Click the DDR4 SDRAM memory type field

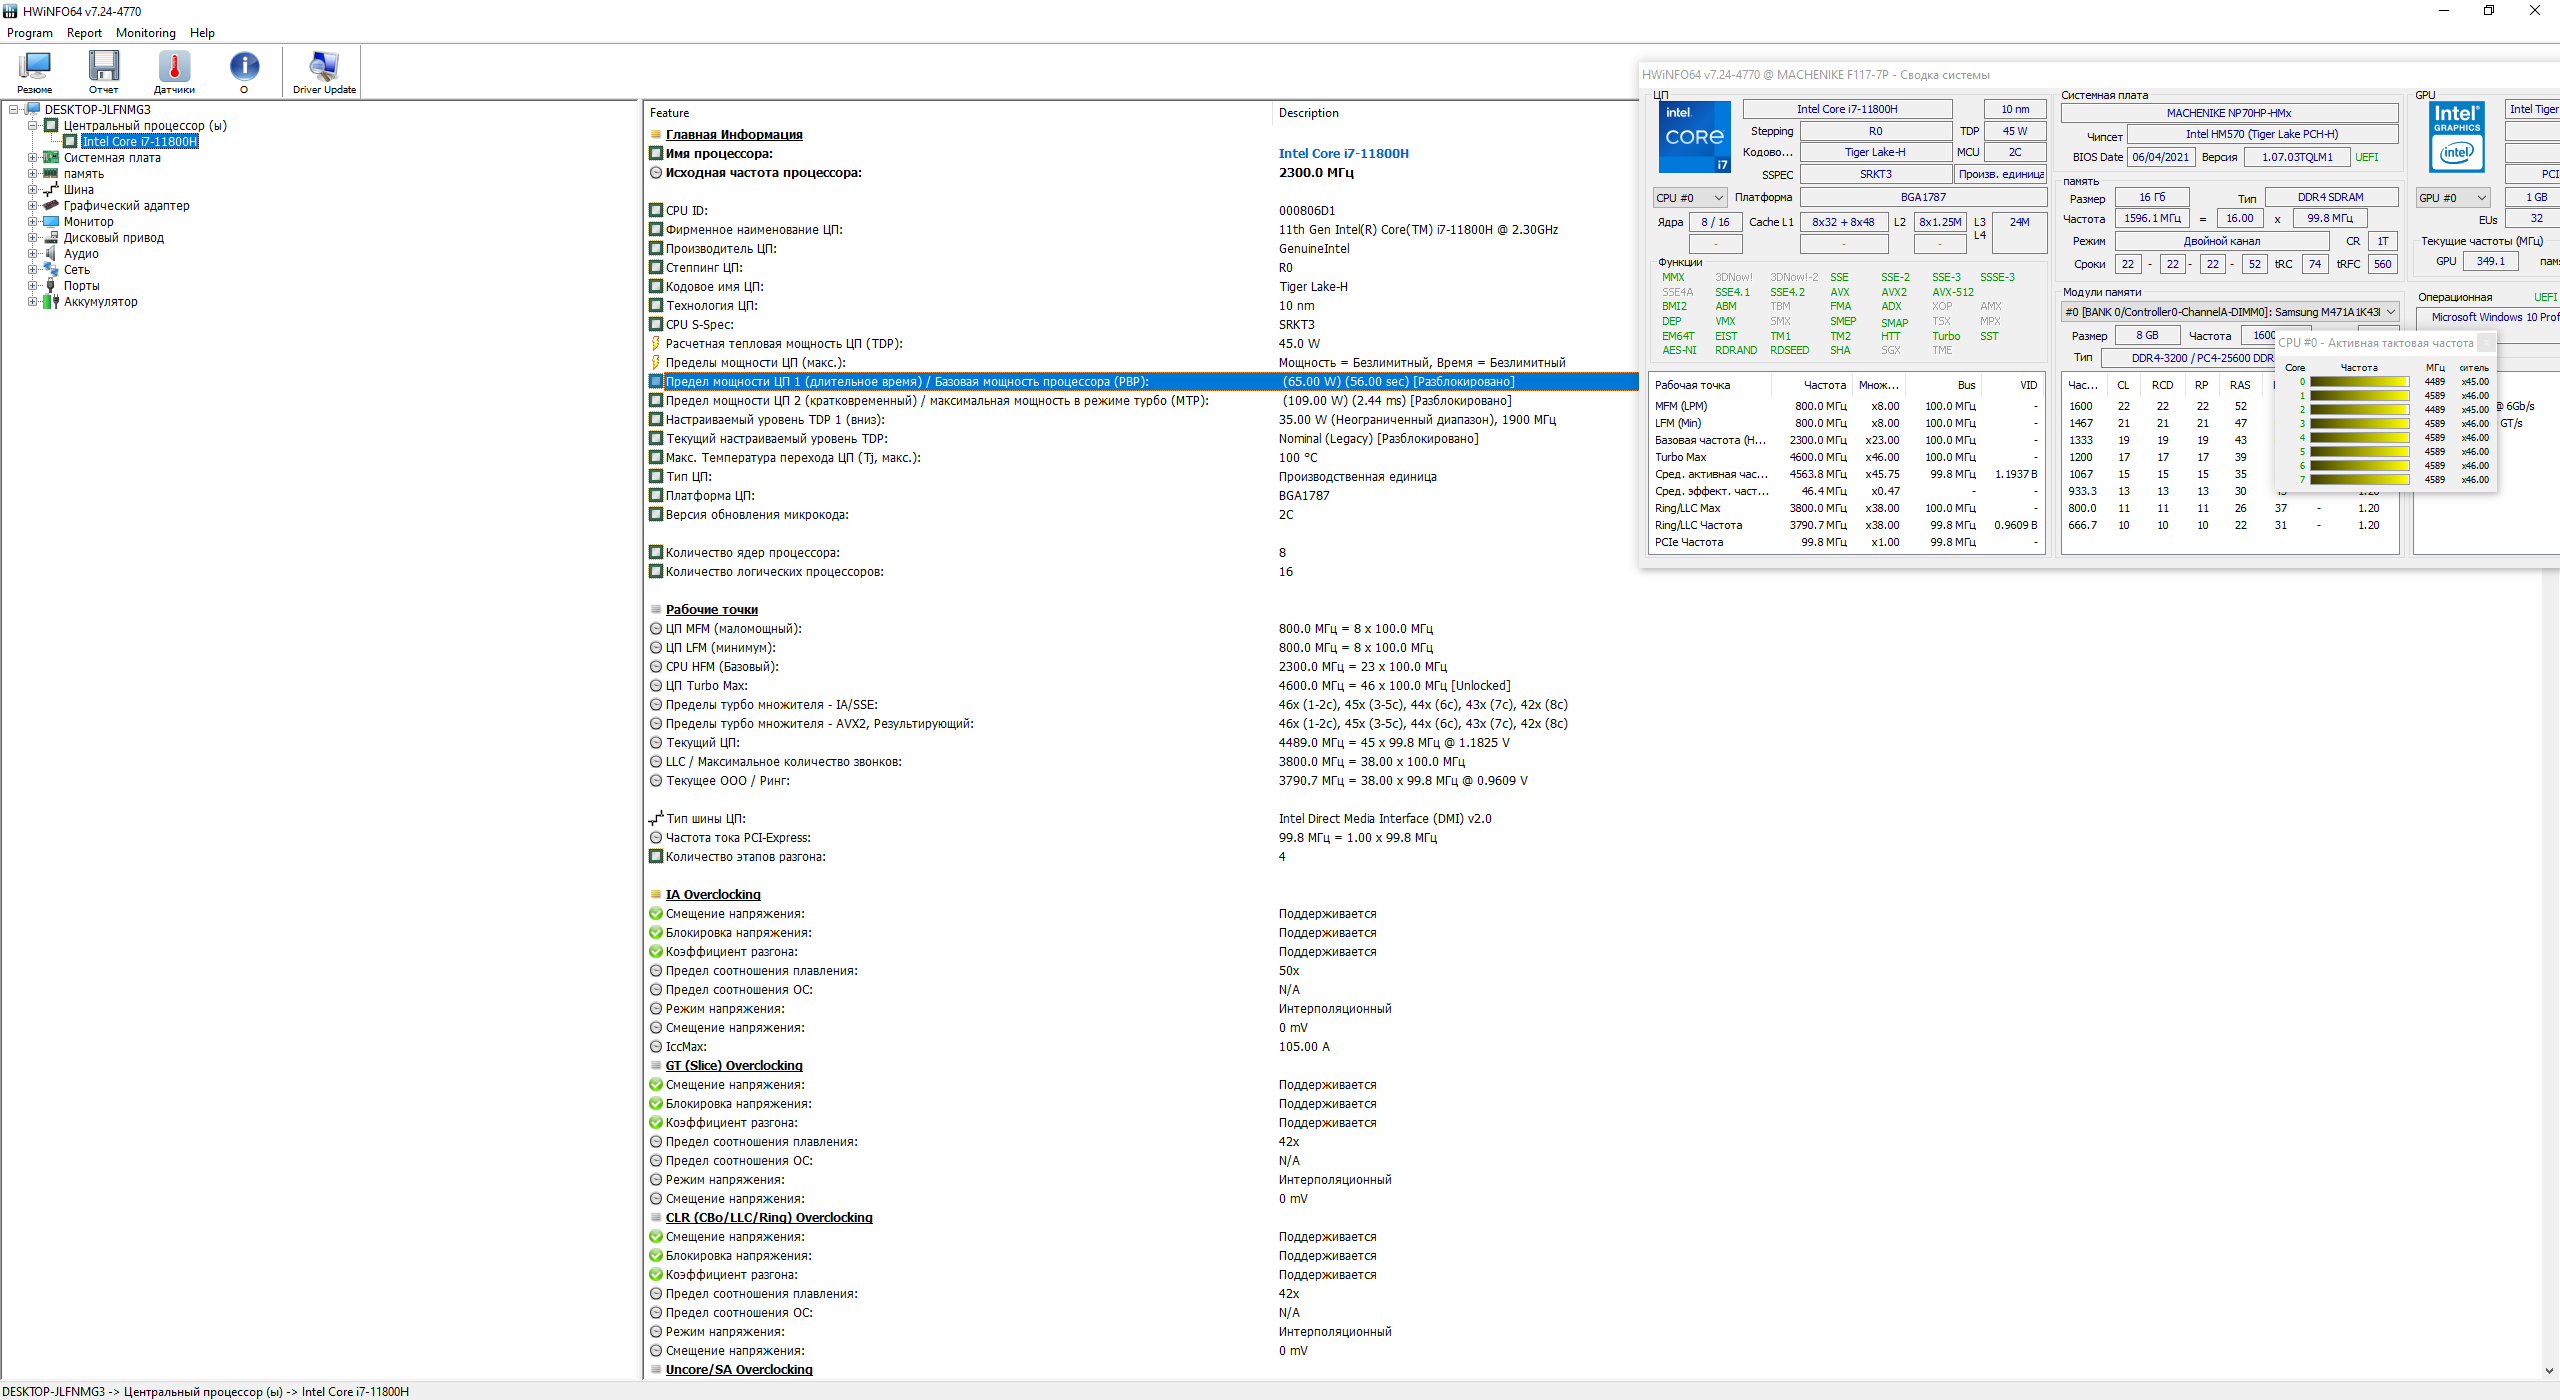(x=2330, y=198)
